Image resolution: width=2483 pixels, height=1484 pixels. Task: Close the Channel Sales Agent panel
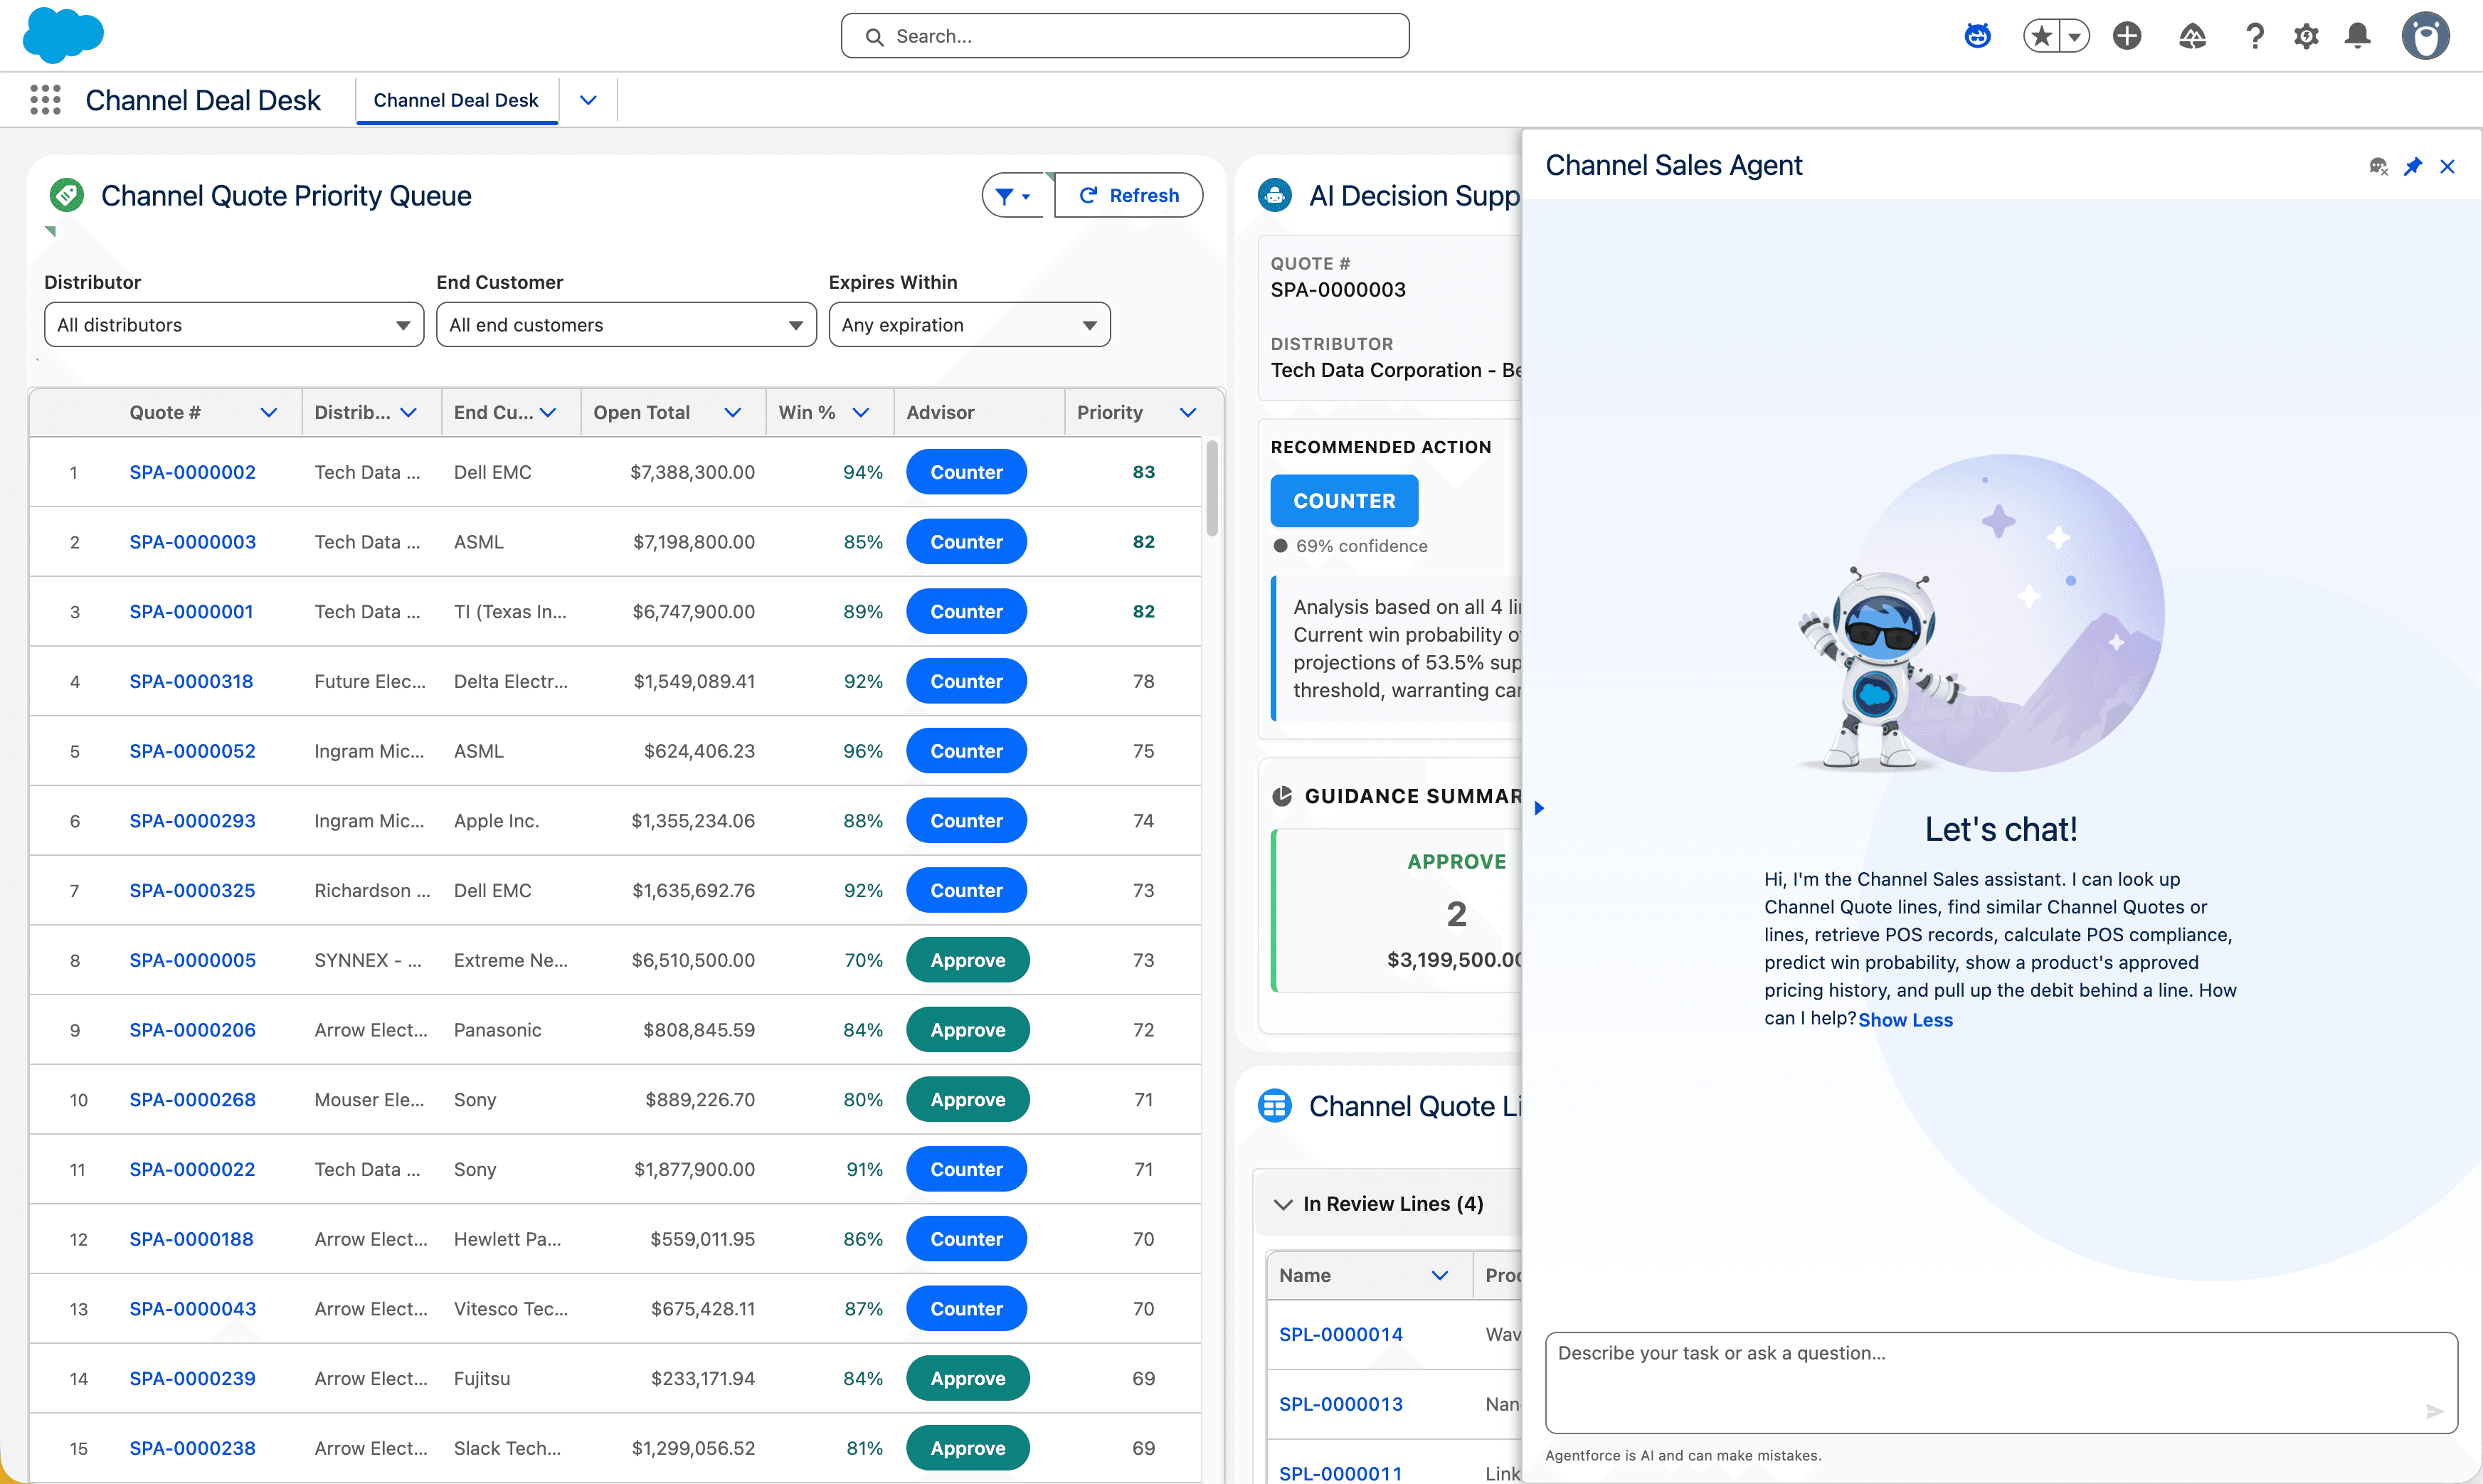(x=2447, y=166)
